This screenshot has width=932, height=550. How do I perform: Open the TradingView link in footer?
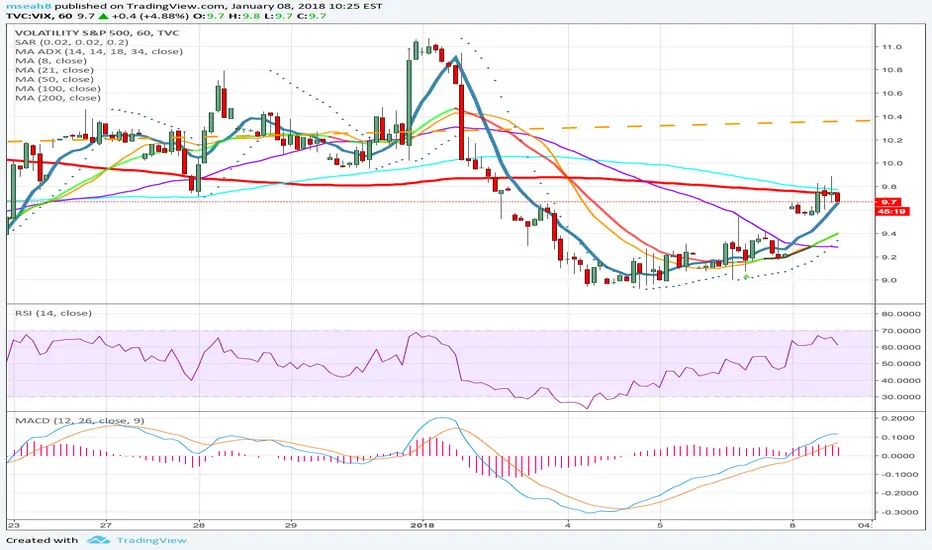coord(152,540)
